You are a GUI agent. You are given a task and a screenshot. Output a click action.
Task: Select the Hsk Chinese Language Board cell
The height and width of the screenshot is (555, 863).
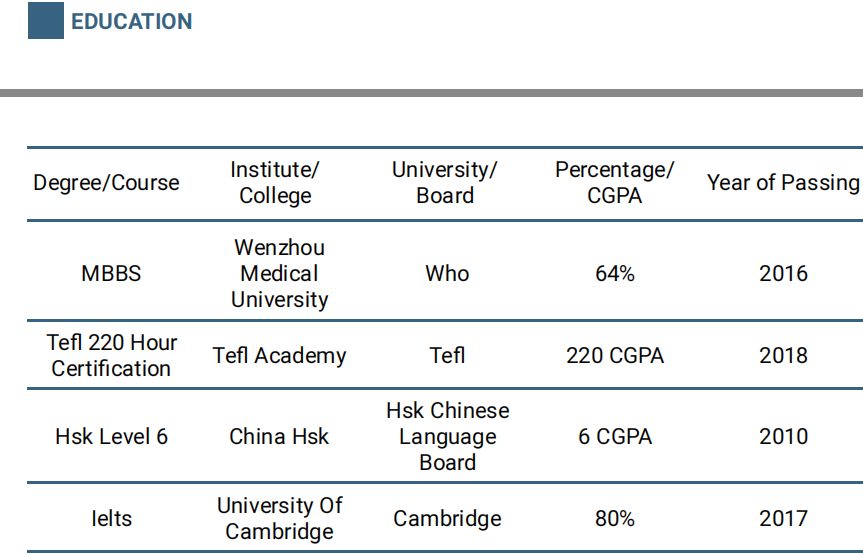pos(447,437)
